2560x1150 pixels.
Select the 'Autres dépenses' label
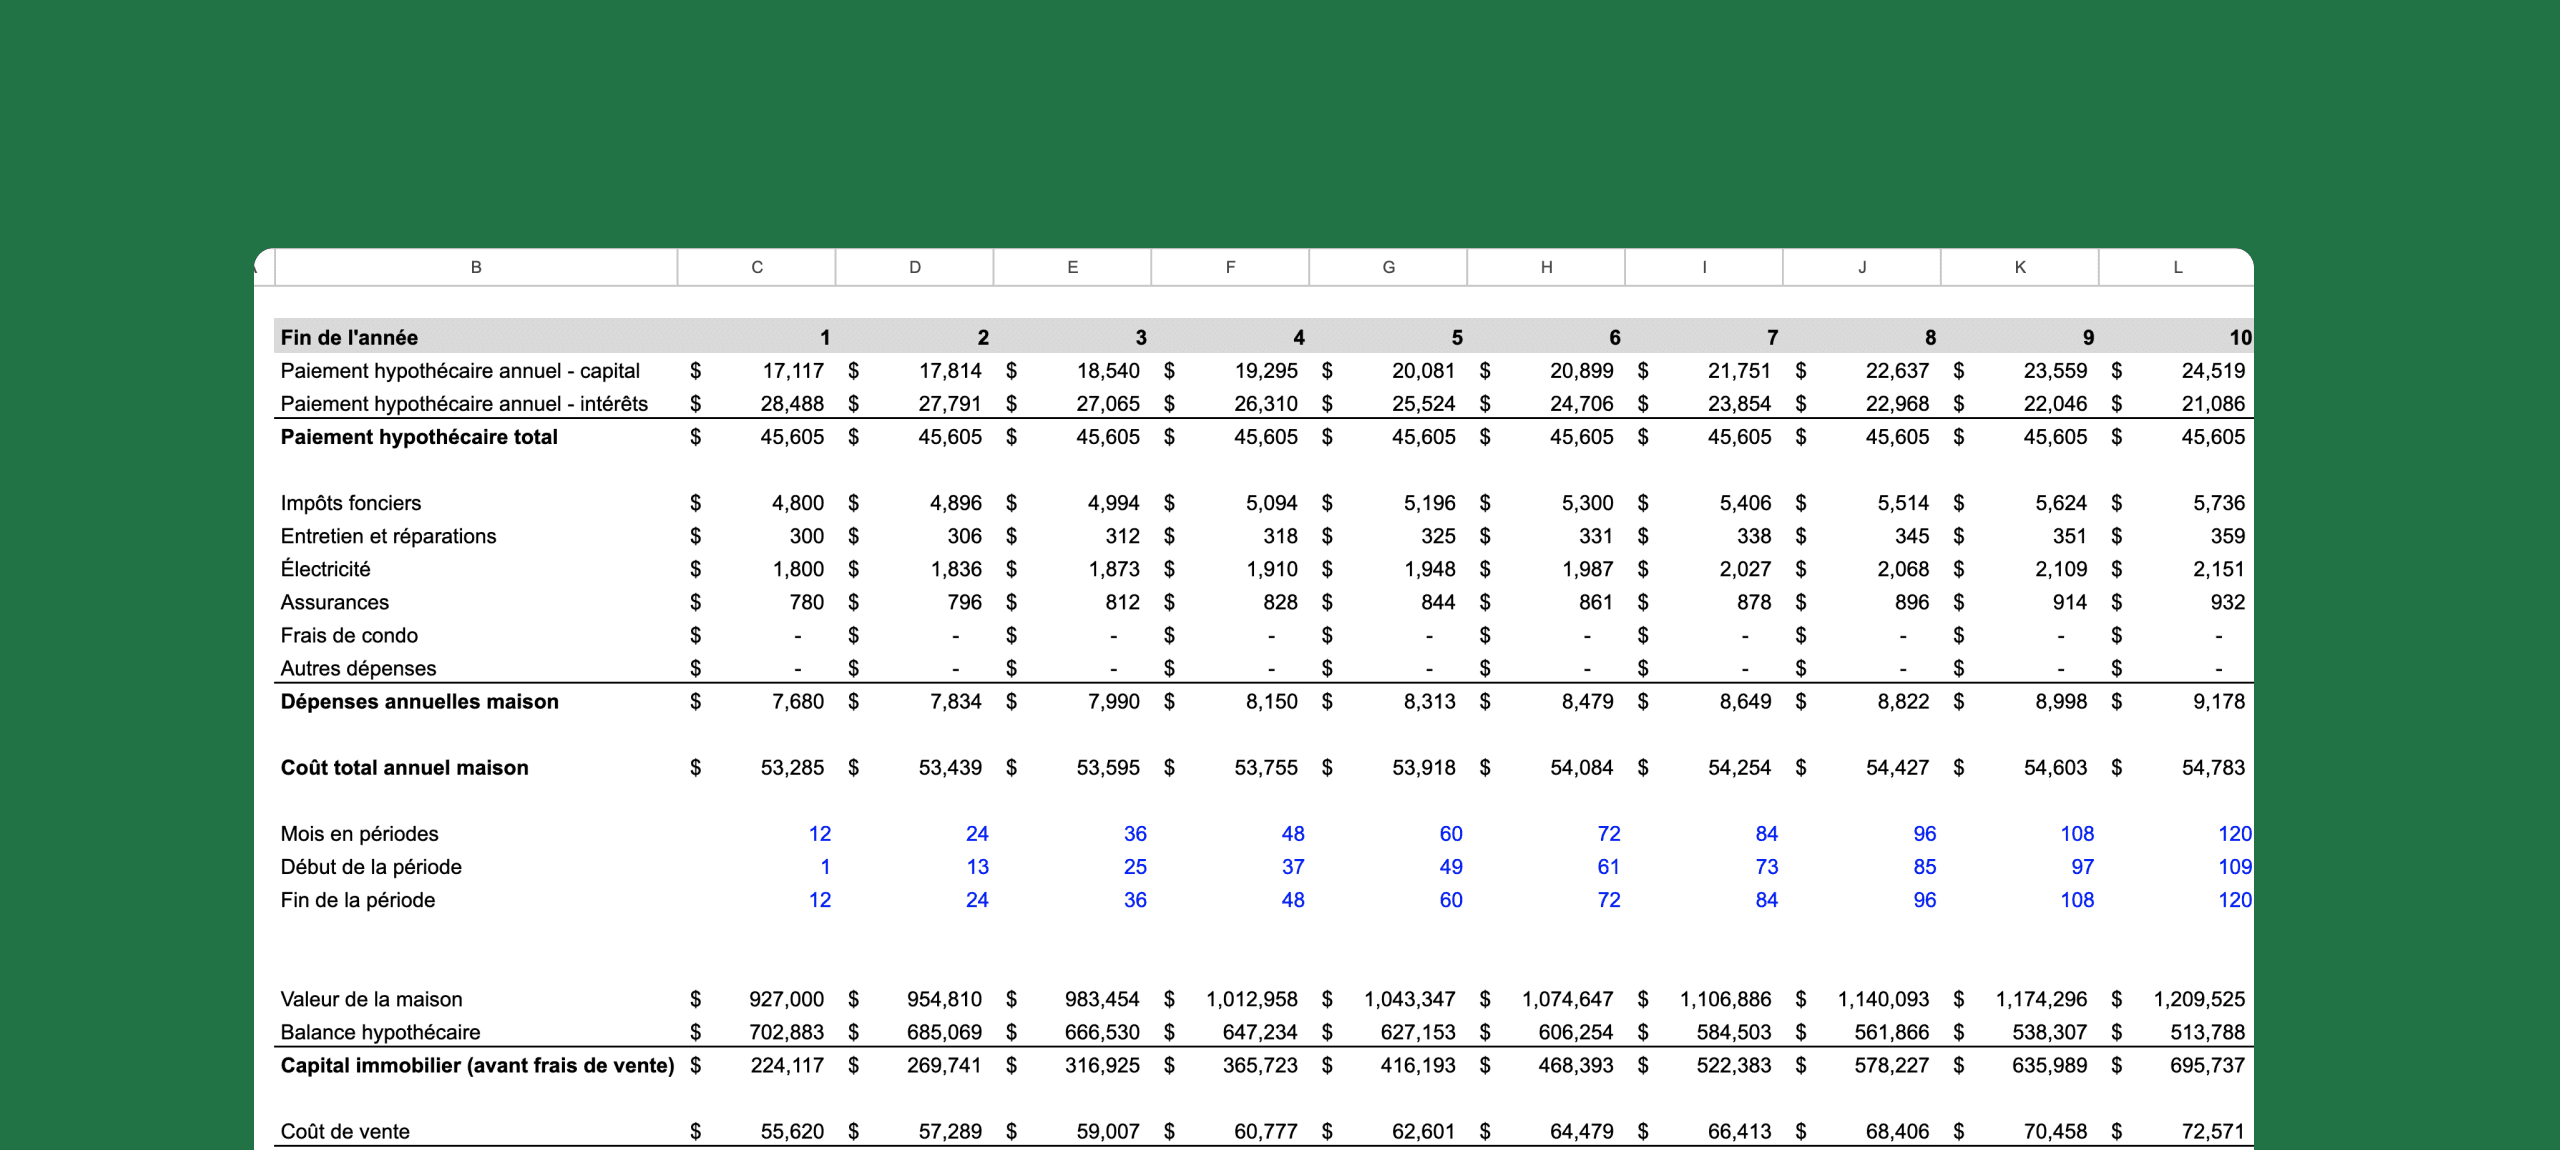click(358, 668)
